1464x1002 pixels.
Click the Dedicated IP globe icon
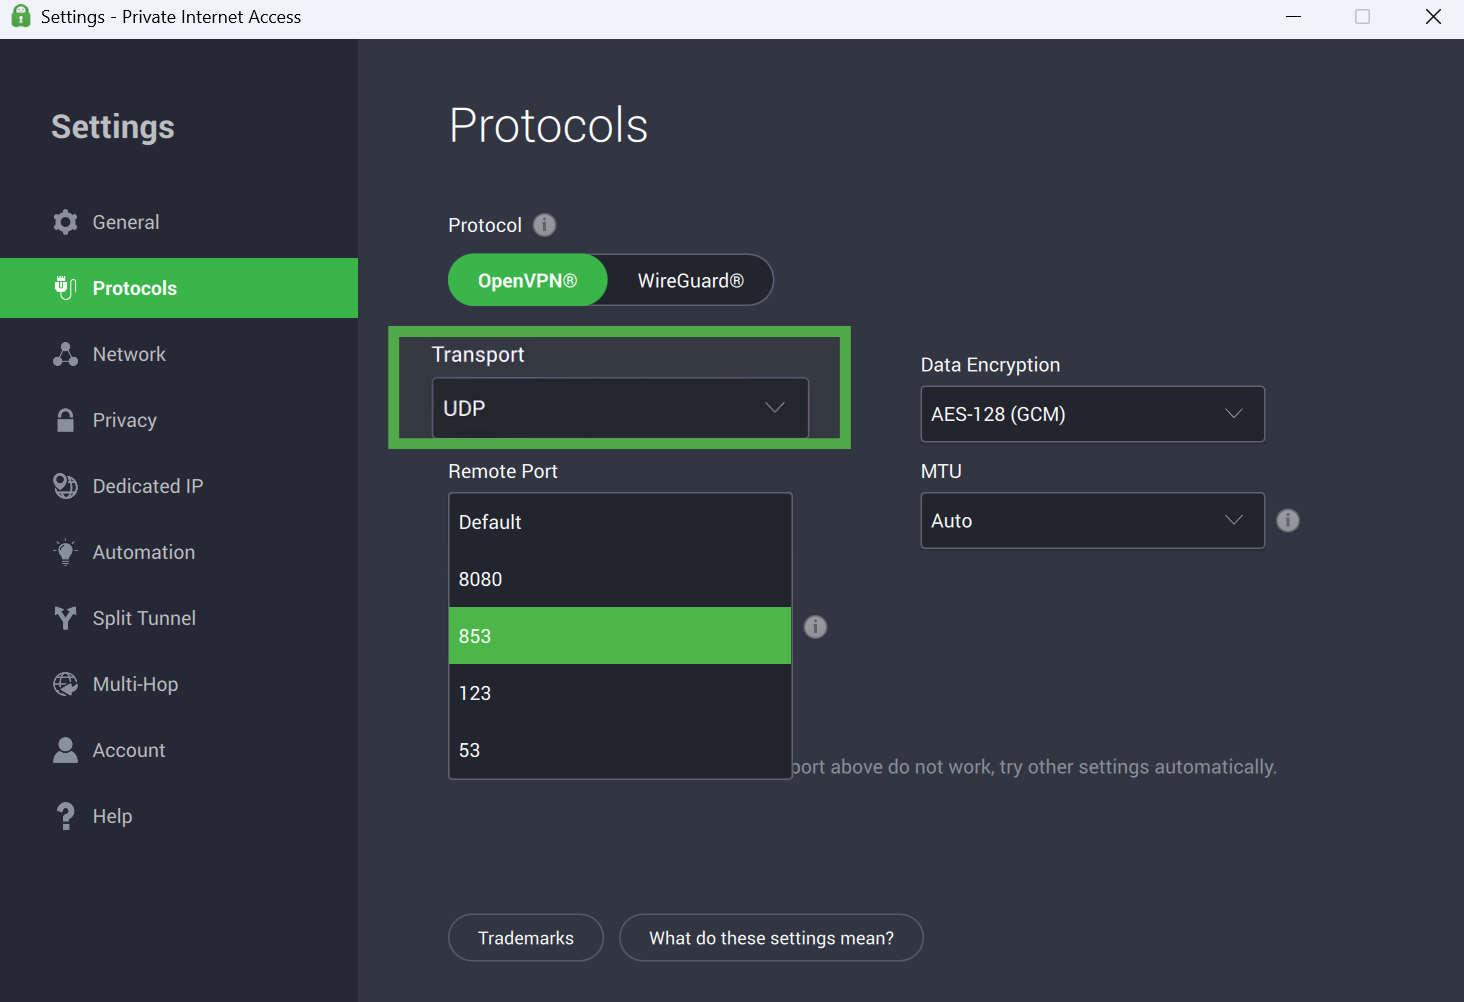click(x=65, y=486)
